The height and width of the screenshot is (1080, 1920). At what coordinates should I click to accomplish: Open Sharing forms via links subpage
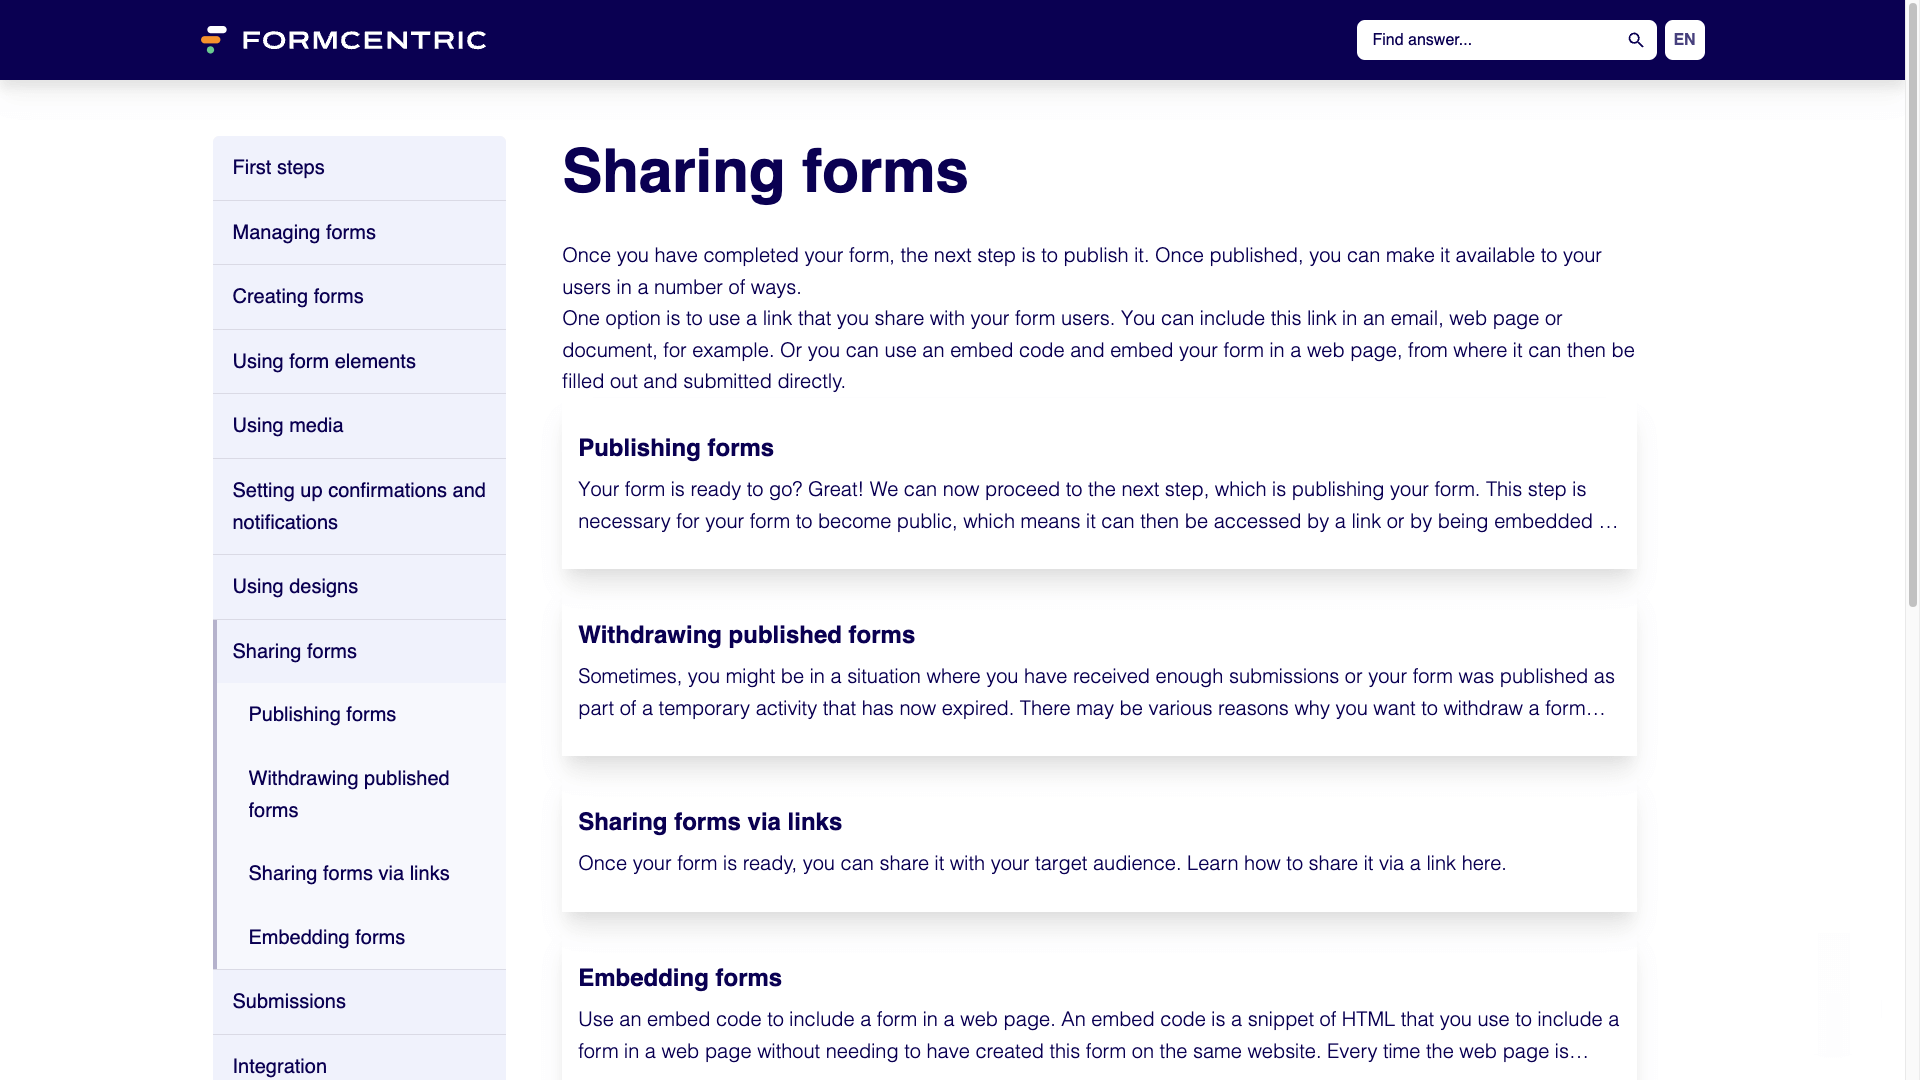point(348,873)
